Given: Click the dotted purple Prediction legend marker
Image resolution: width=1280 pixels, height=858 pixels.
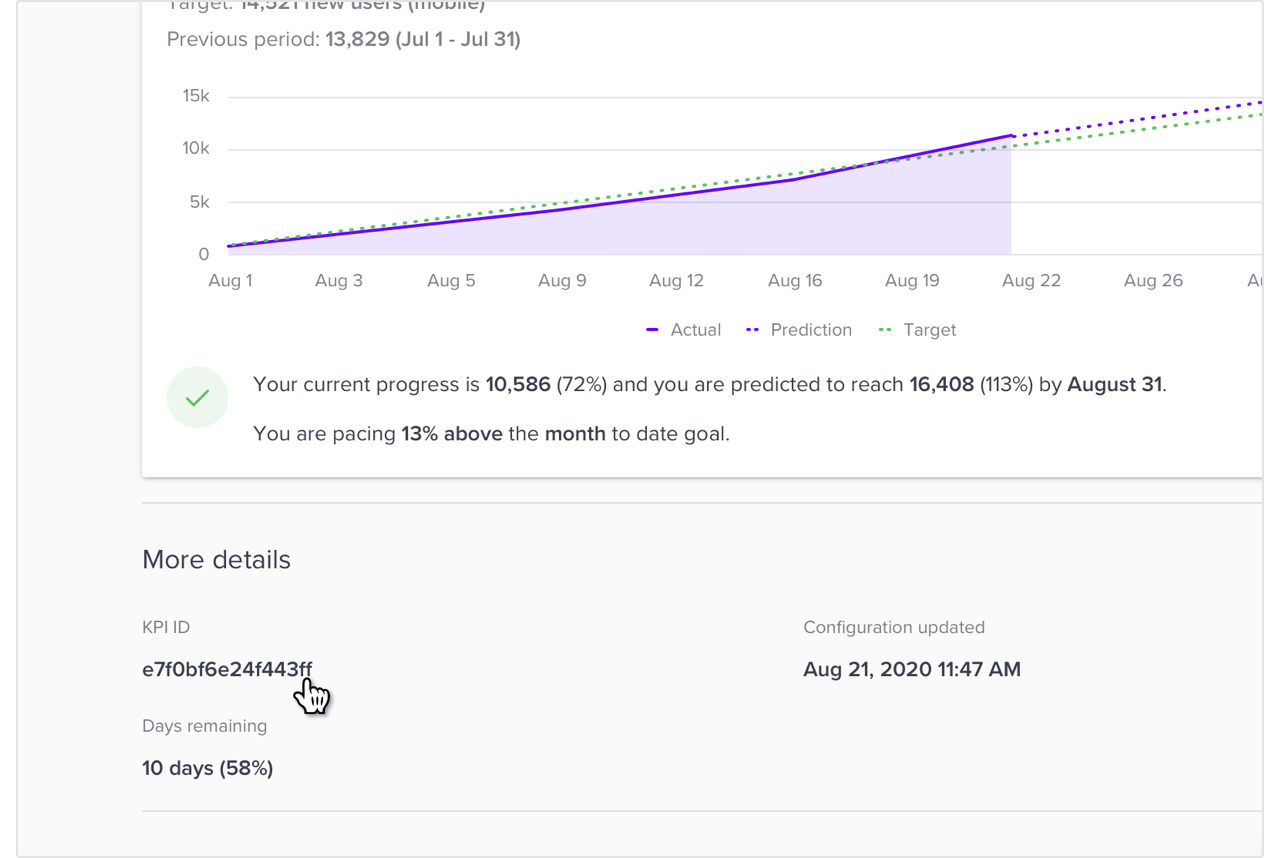Looking at the screenshot, I should click(x=753, y=330).
